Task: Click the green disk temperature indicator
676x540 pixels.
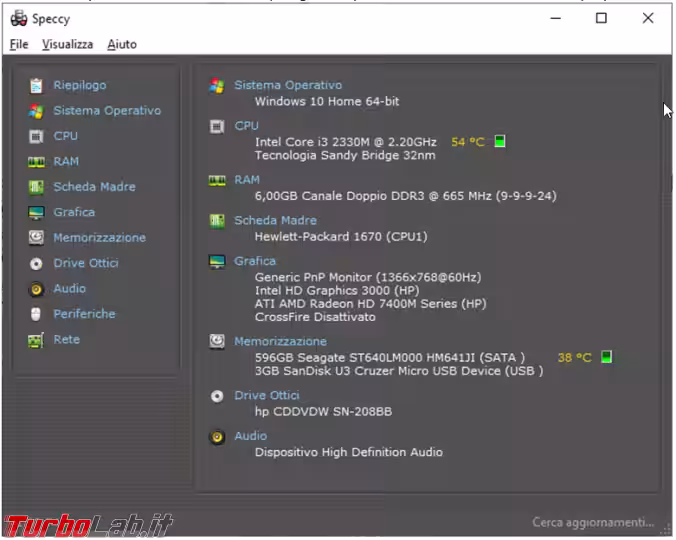Action: click(607, 357)
